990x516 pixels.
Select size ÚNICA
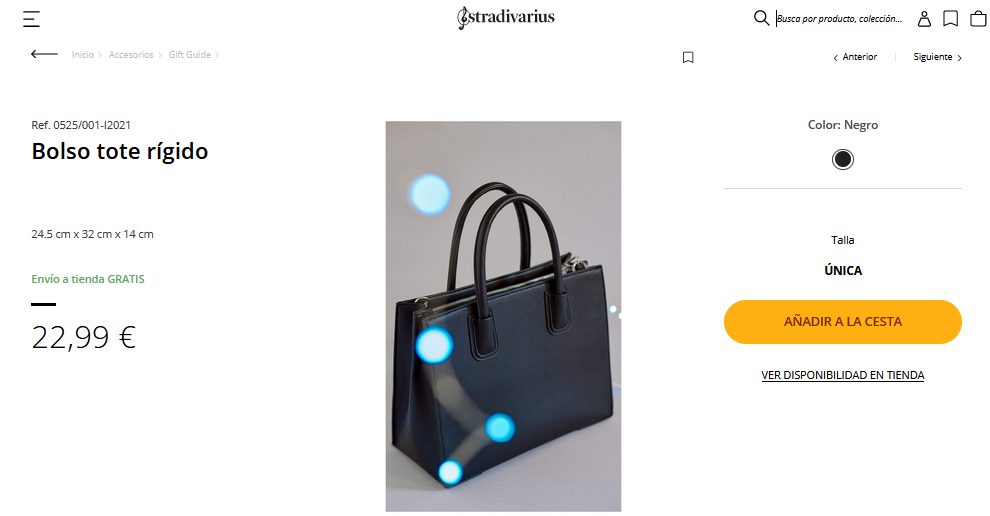click(x=843, y=270)
